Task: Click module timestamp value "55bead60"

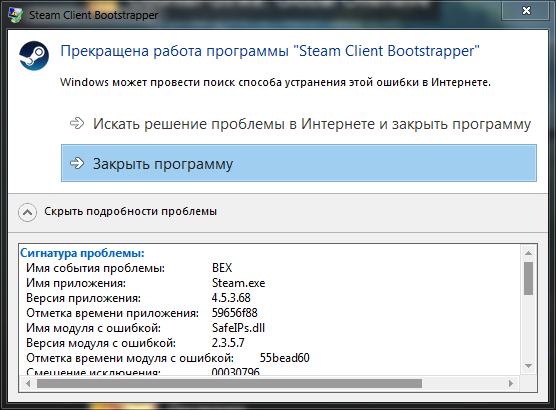Action: point(284,358)
